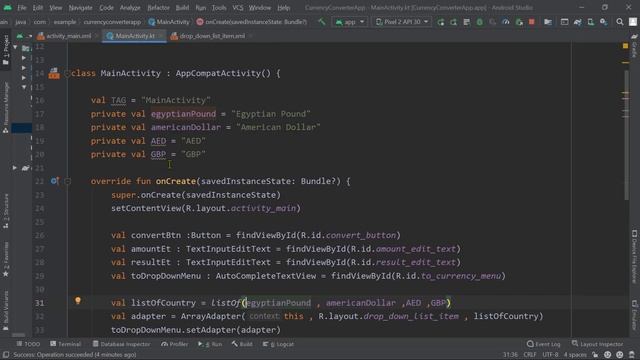This screenshot has height=360, width=640.
Task: Open the Event Log
Action: 543,344
